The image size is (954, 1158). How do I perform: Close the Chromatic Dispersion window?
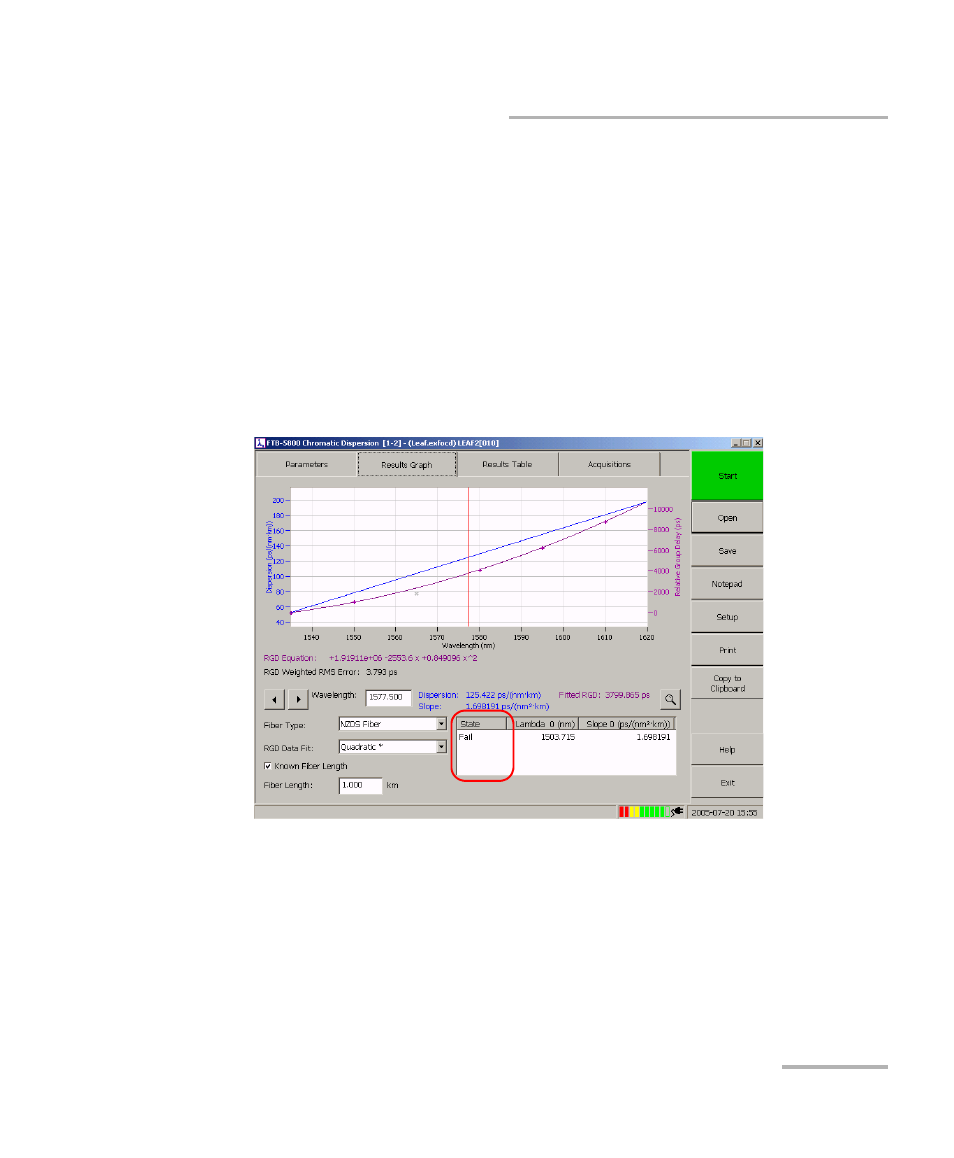click(x=758, y=443)
